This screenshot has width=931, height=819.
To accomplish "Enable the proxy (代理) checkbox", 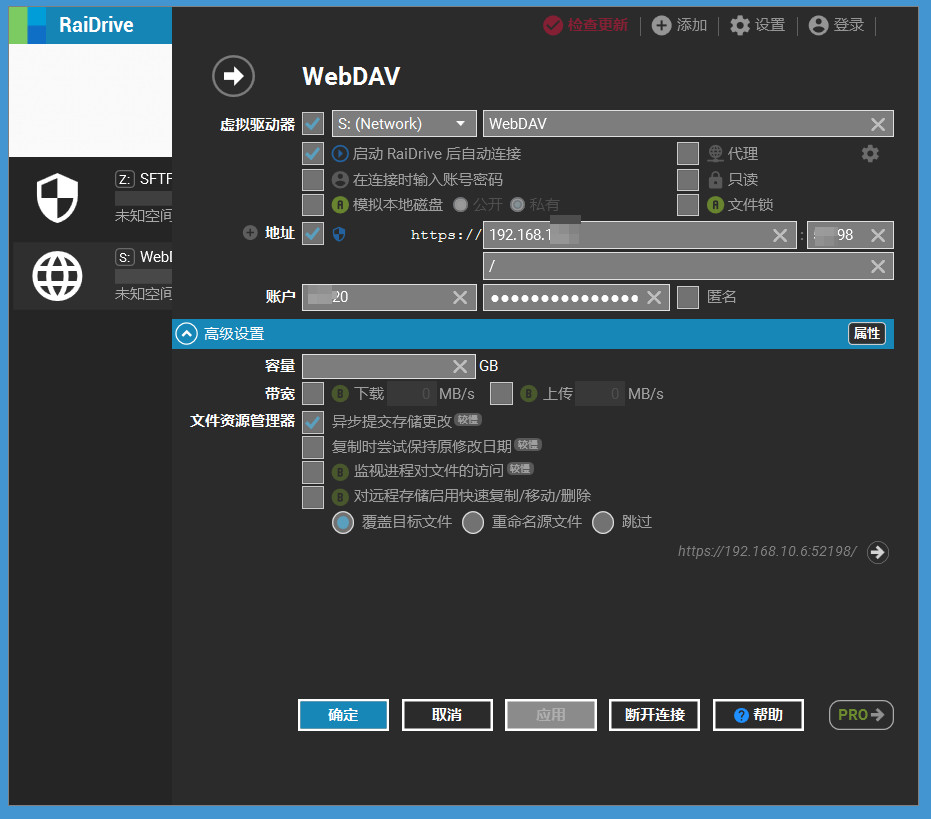I will point(688,154).
